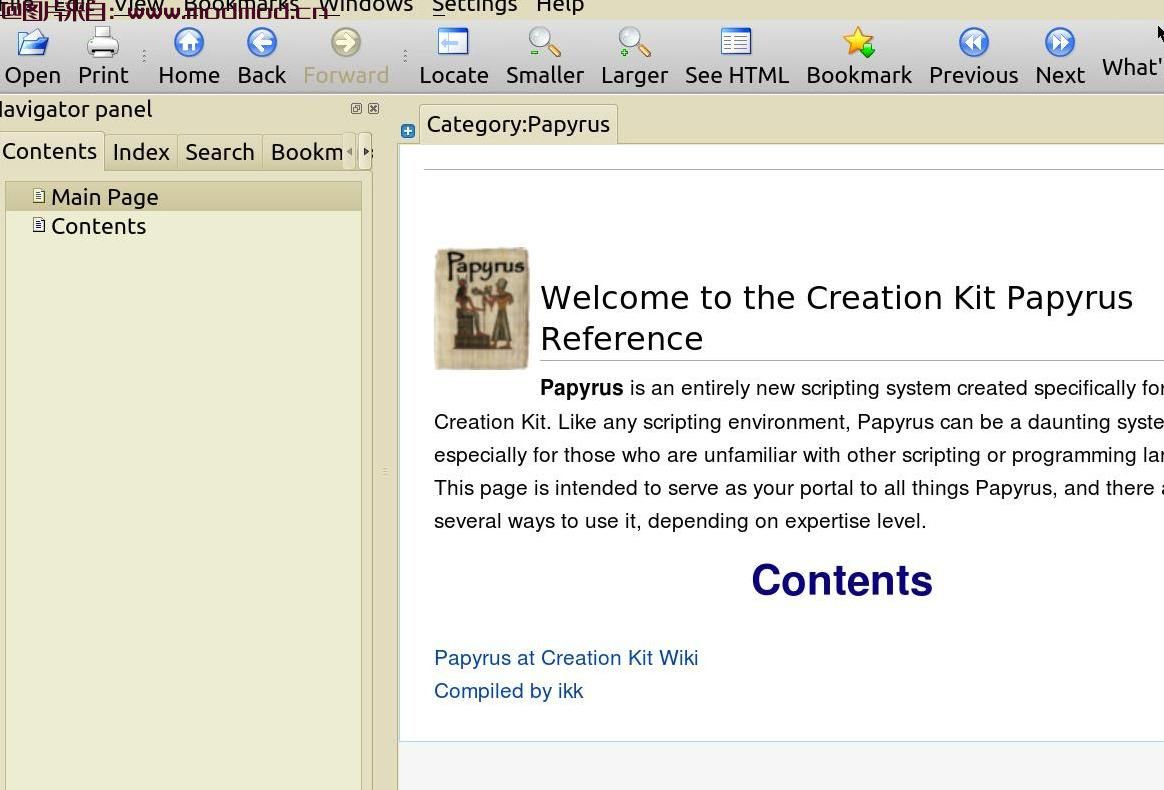Click the Main Page document icon

click(39, 195)
